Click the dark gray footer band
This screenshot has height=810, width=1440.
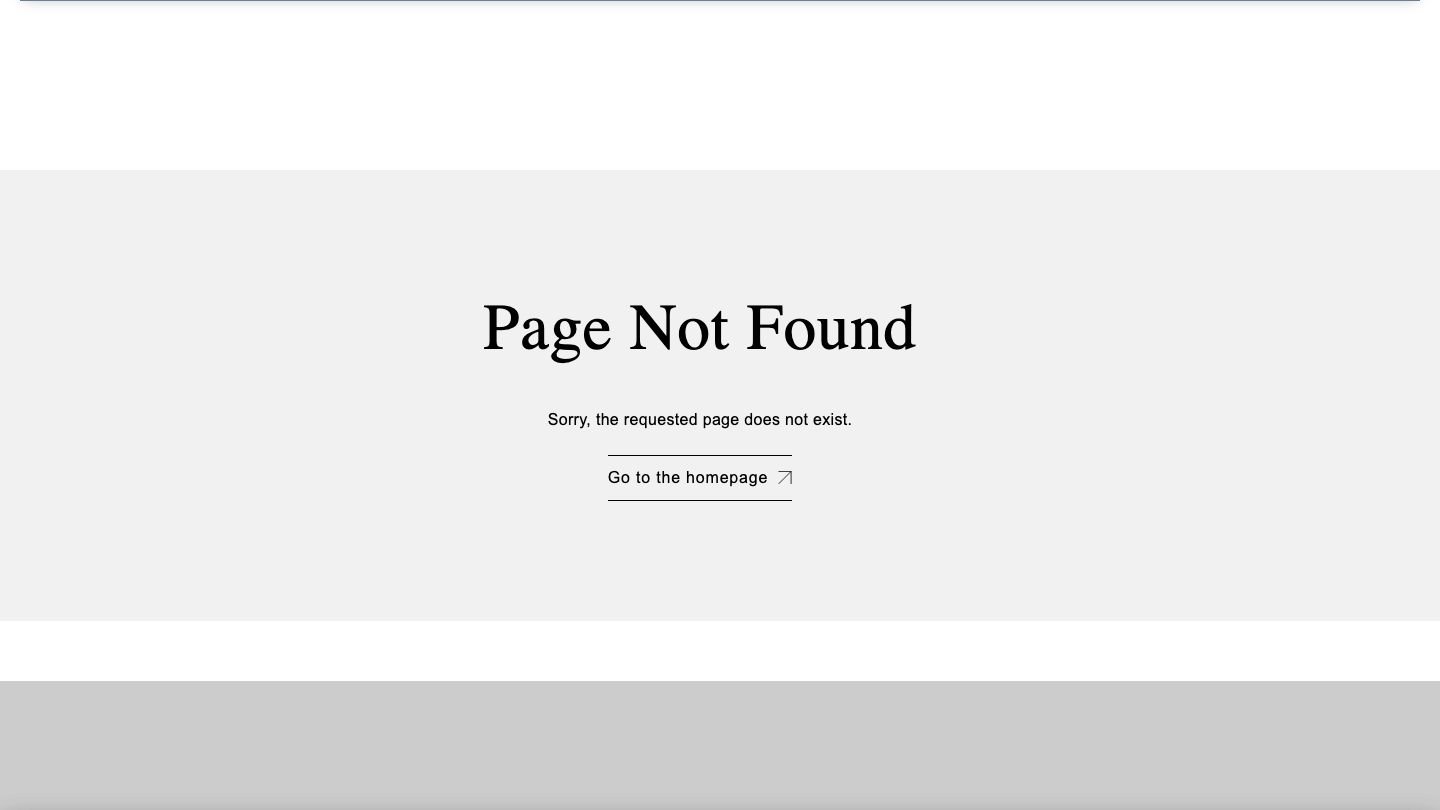tap(720, 745)
